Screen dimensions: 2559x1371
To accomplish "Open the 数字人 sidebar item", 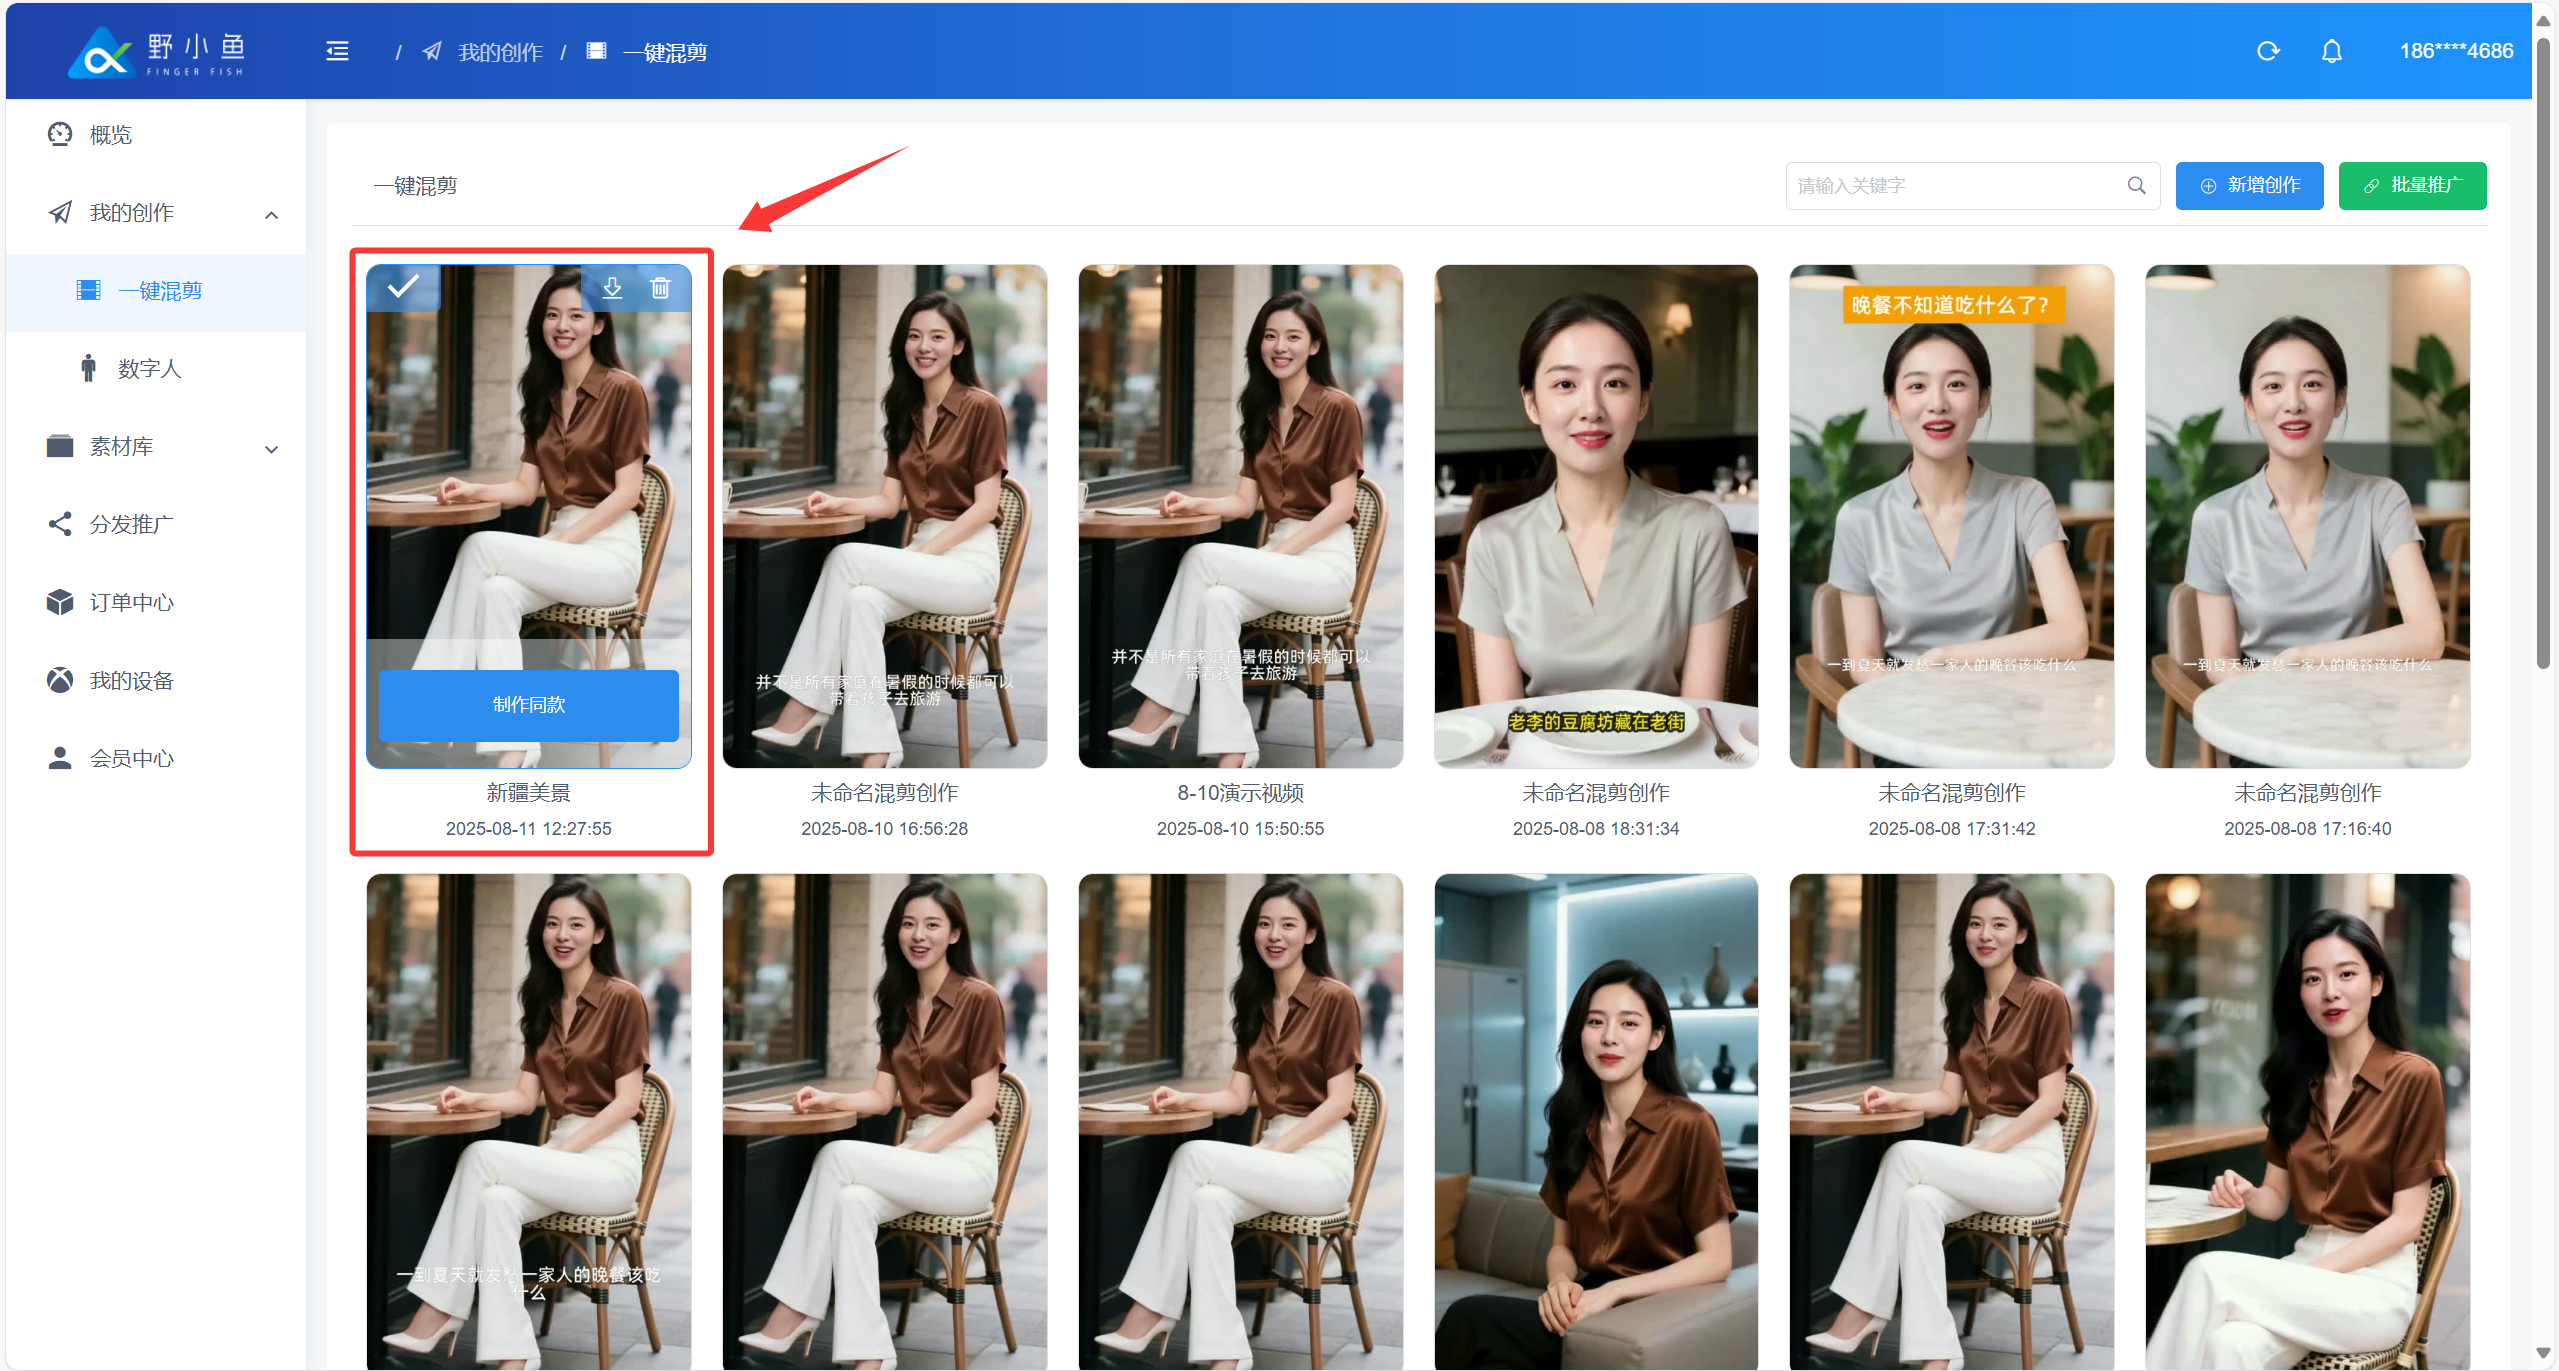I will click(x=149, y=369).
